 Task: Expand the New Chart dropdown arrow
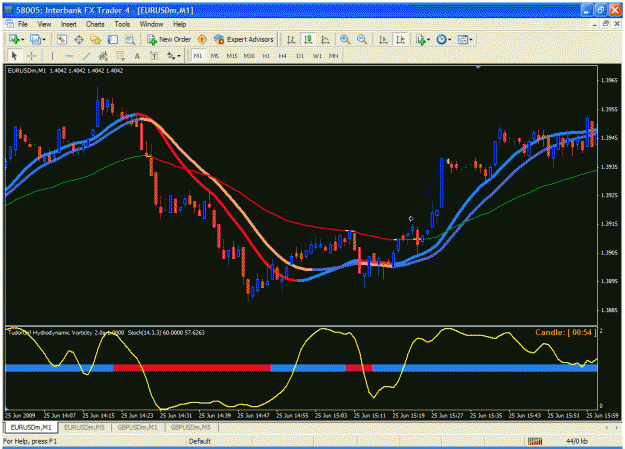[x=22, y=40]
